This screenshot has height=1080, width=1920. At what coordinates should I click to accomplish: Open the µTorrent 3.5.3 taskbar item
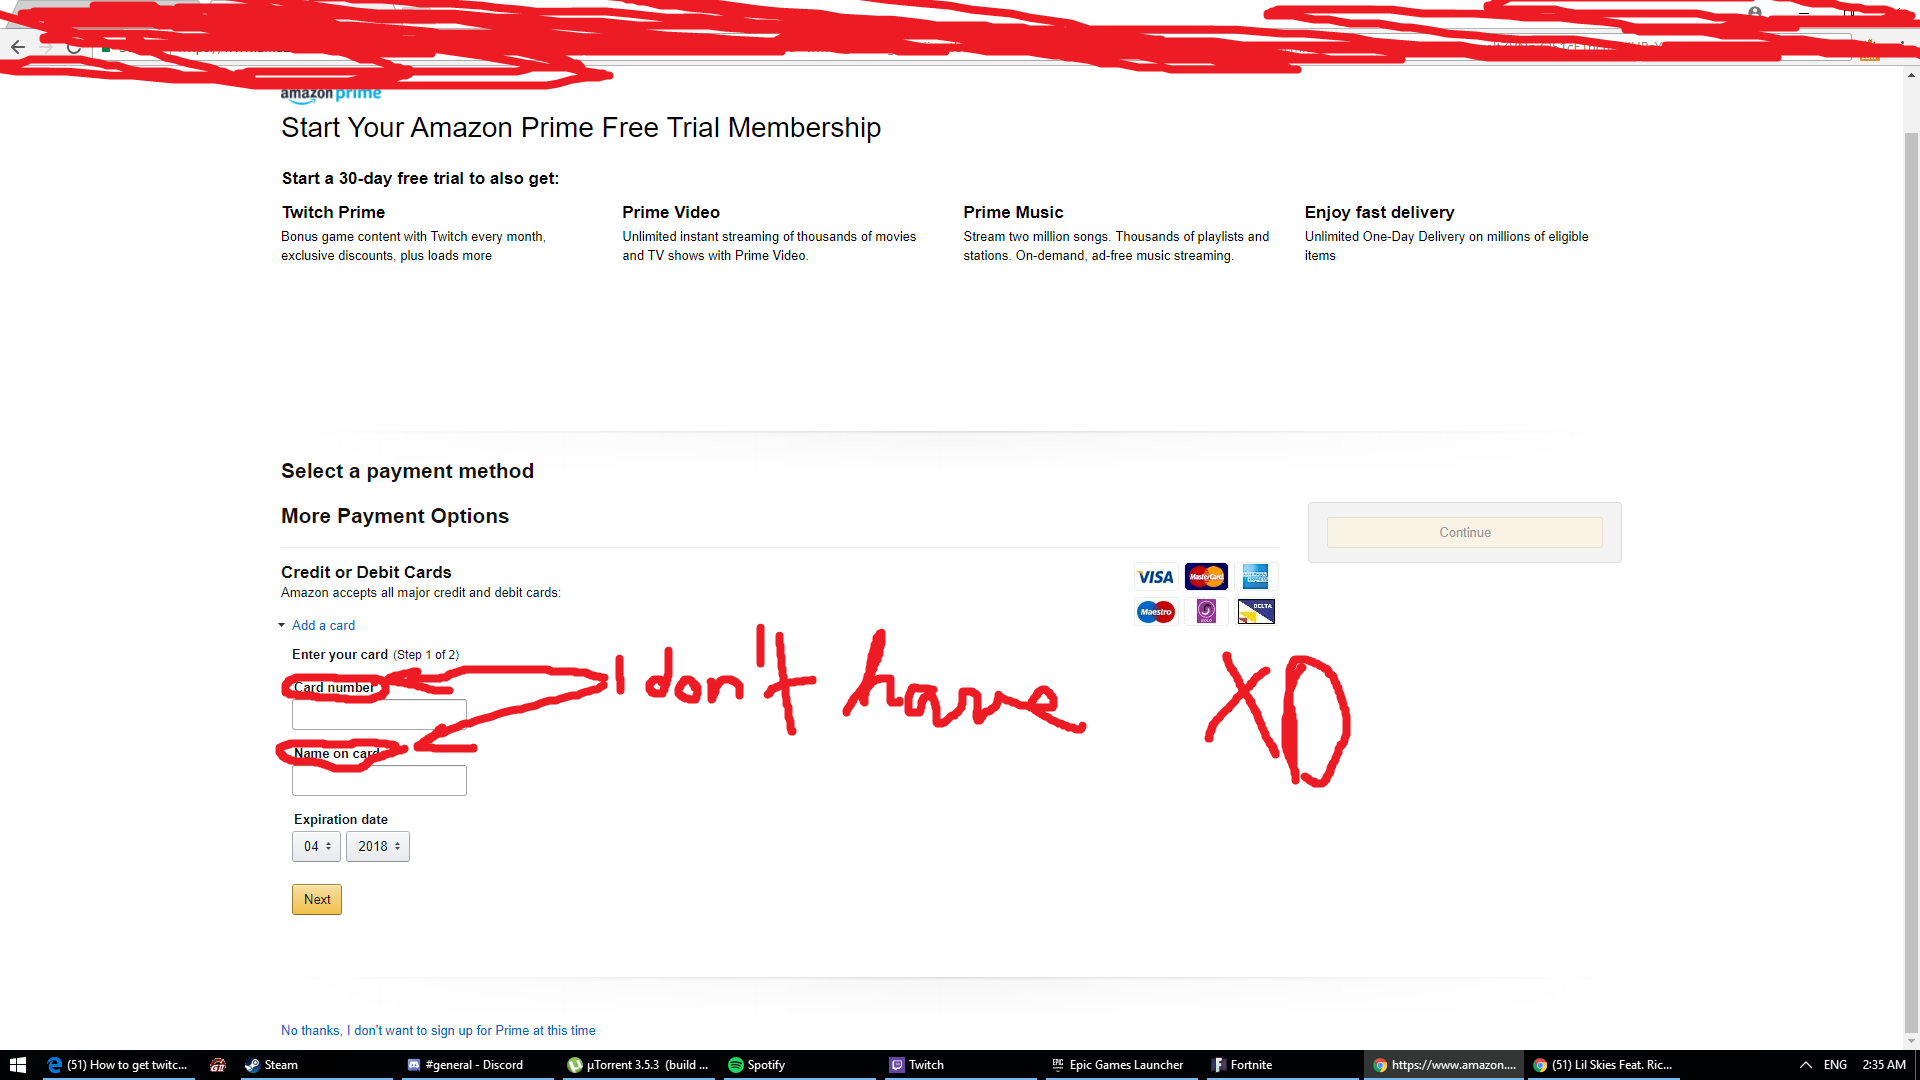tap(638, 1065)
